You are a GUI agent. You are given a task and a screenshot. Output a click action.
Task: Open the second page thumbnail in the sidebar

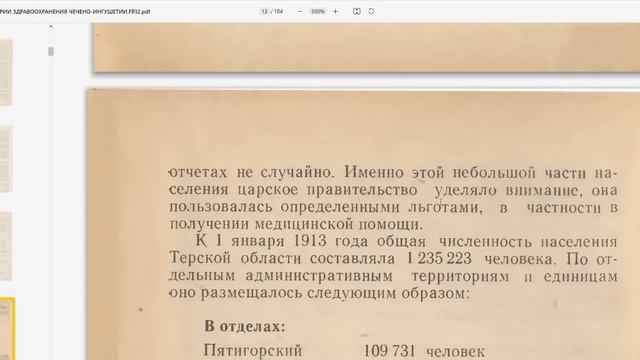pyautogui.click(x=6, y=159)
